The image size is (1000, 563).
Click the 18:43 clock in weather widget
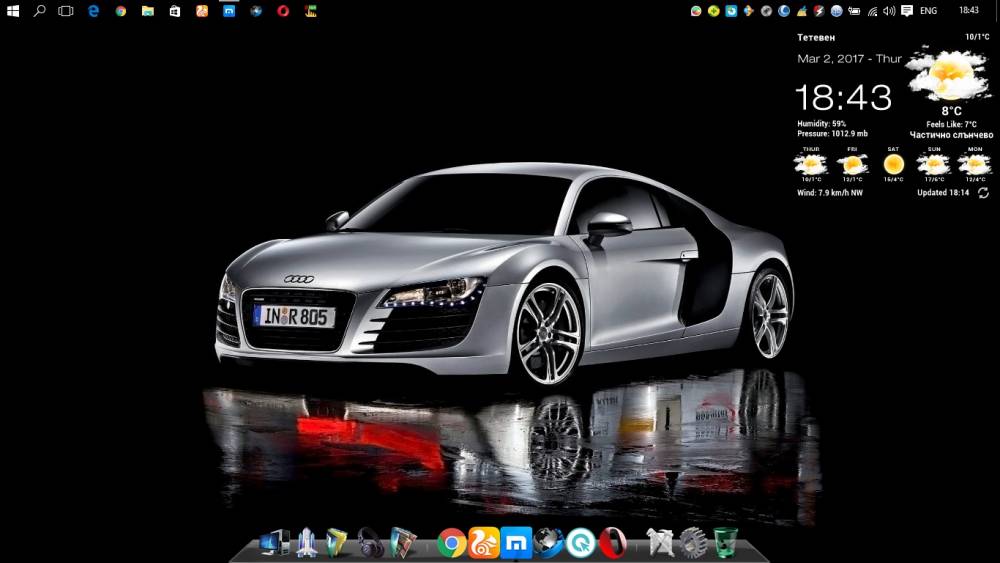click(843, 98)
